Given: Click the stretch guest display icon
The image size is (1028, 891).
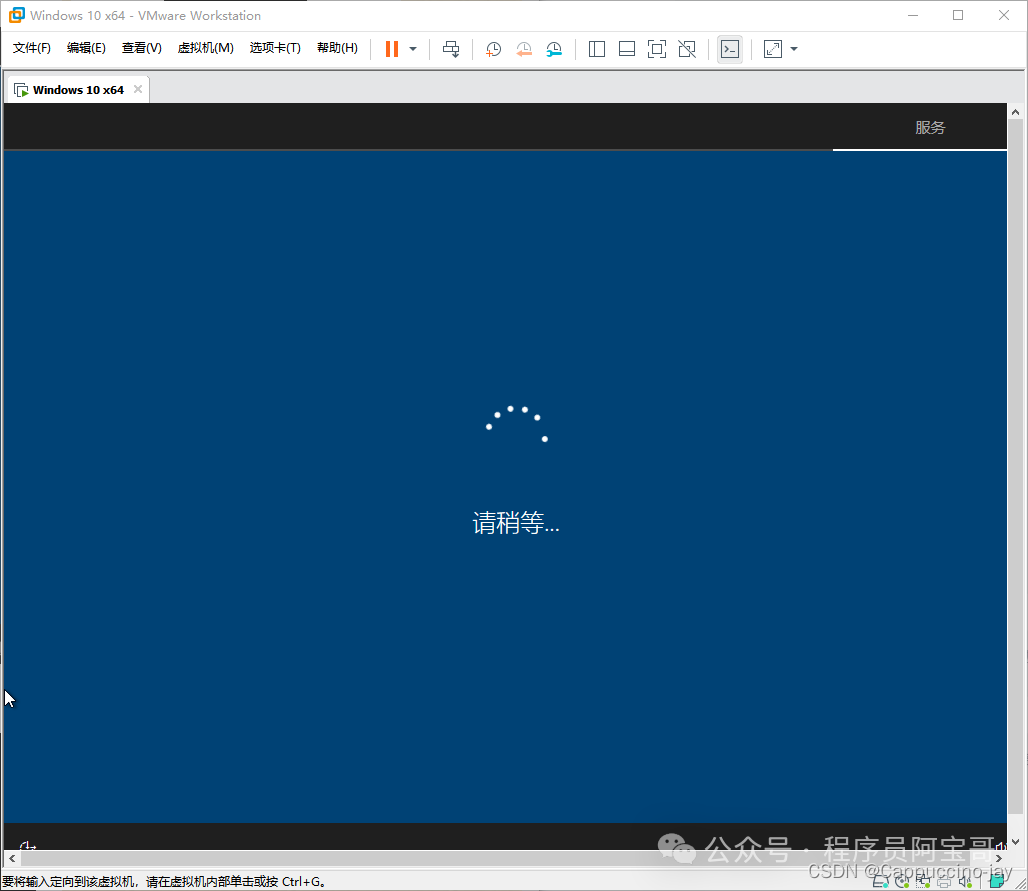Looking at the screenshot, I should 773,49.
